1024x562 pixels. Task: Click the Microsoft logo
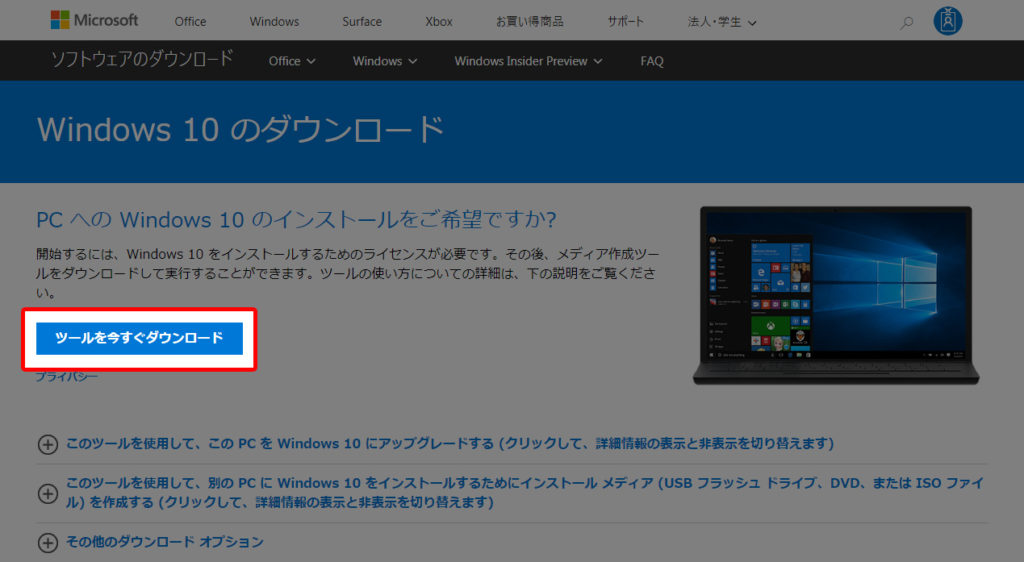tap(94, 21)
